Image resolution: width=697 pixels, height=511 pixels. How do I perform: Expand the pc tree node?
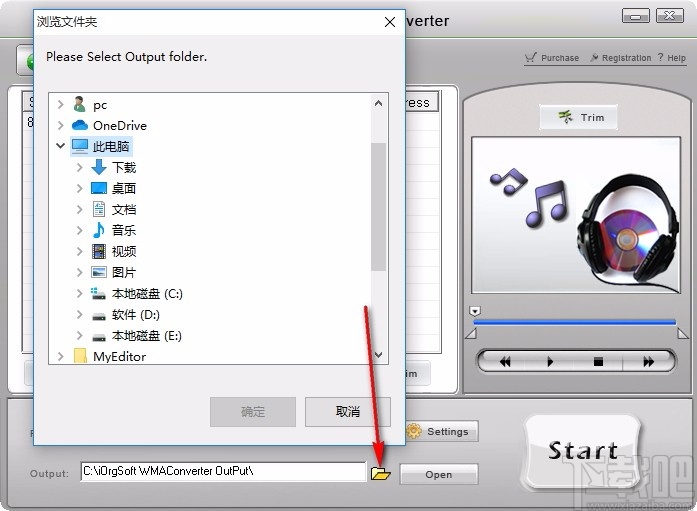pyautogui.click(x=61, y=105)
